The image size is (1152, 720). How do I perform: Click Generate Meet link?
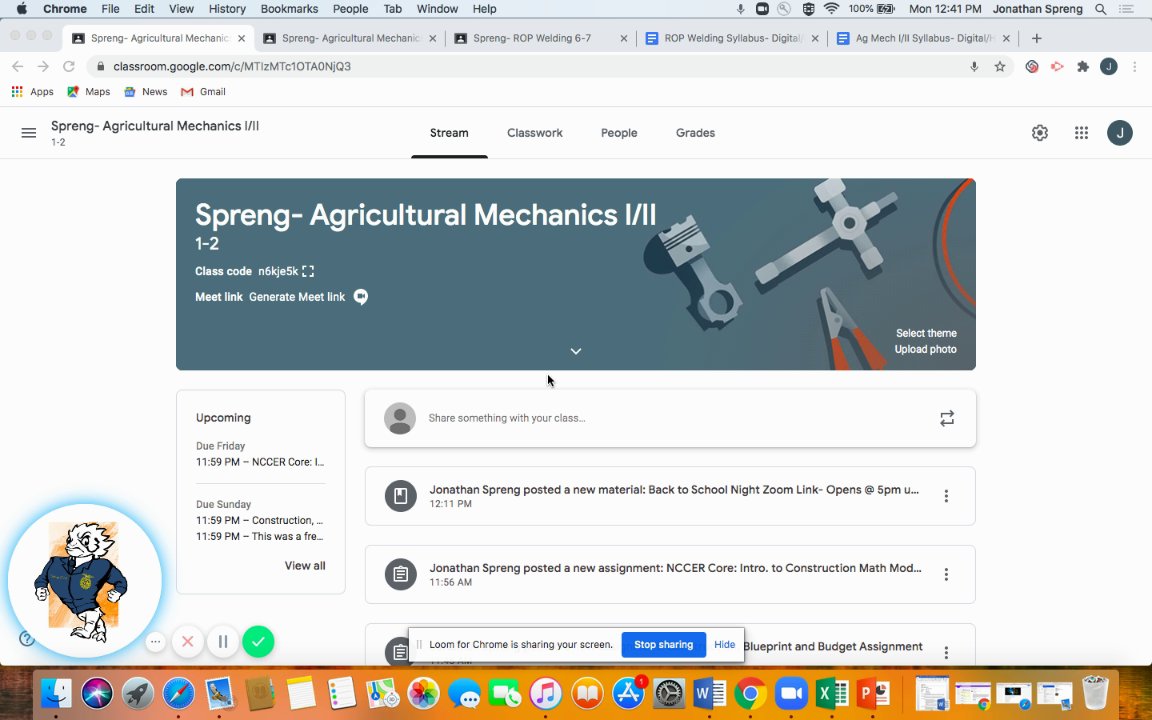[x=297, y=297]
